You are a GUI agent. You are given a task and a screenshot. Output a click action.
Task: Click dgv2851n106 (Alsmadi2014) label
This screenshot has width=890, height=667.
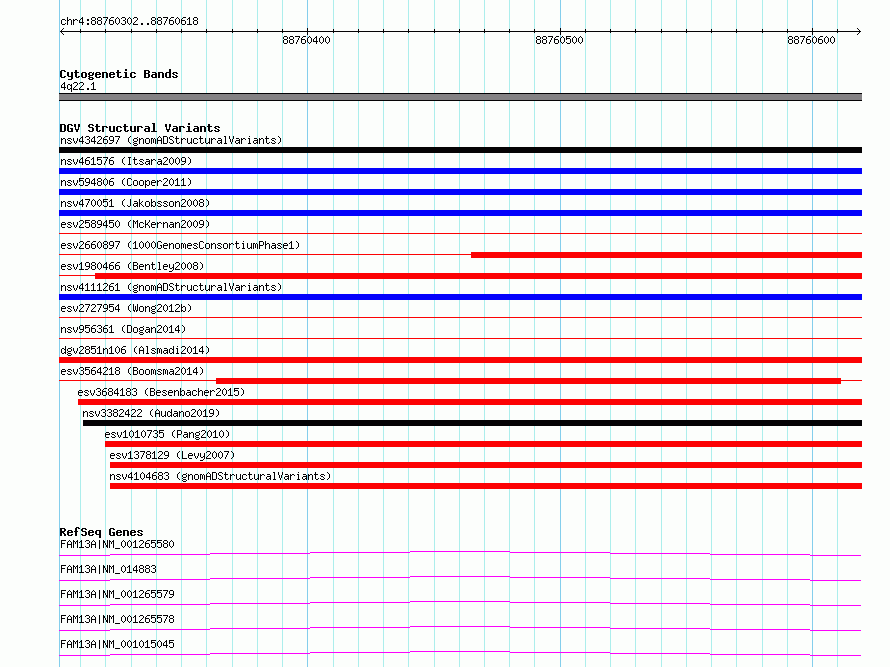(x=135, y=350)
